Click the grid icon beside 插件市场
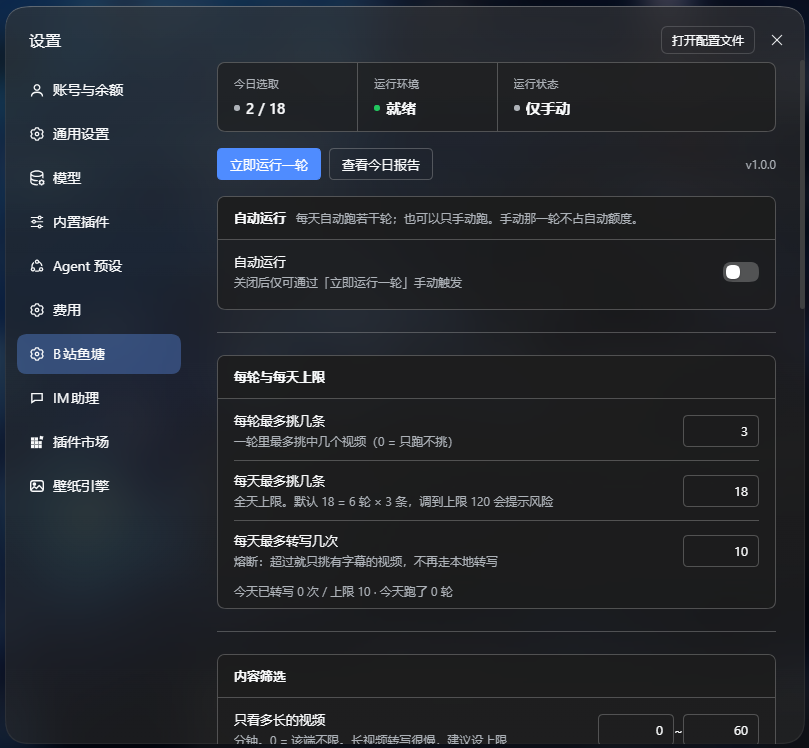This screenshot has height=748, width=809. pyautogui.click(x=37, y=442)
